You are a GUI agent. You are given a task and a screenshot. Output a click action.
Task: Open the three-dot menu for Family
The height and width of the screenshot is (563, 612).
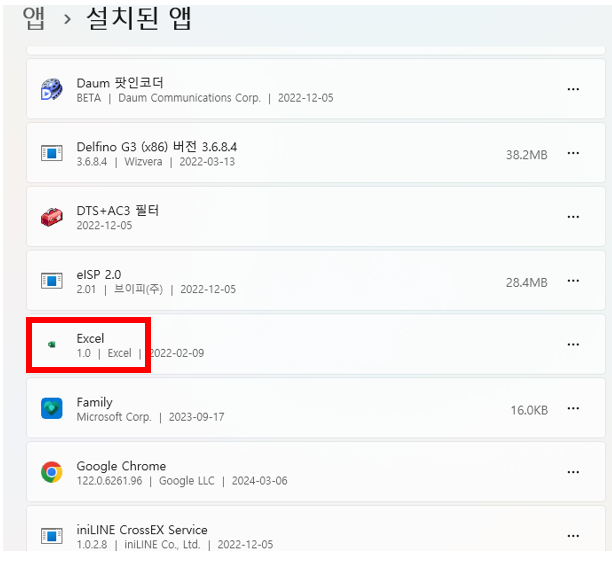tap(573, 408)
